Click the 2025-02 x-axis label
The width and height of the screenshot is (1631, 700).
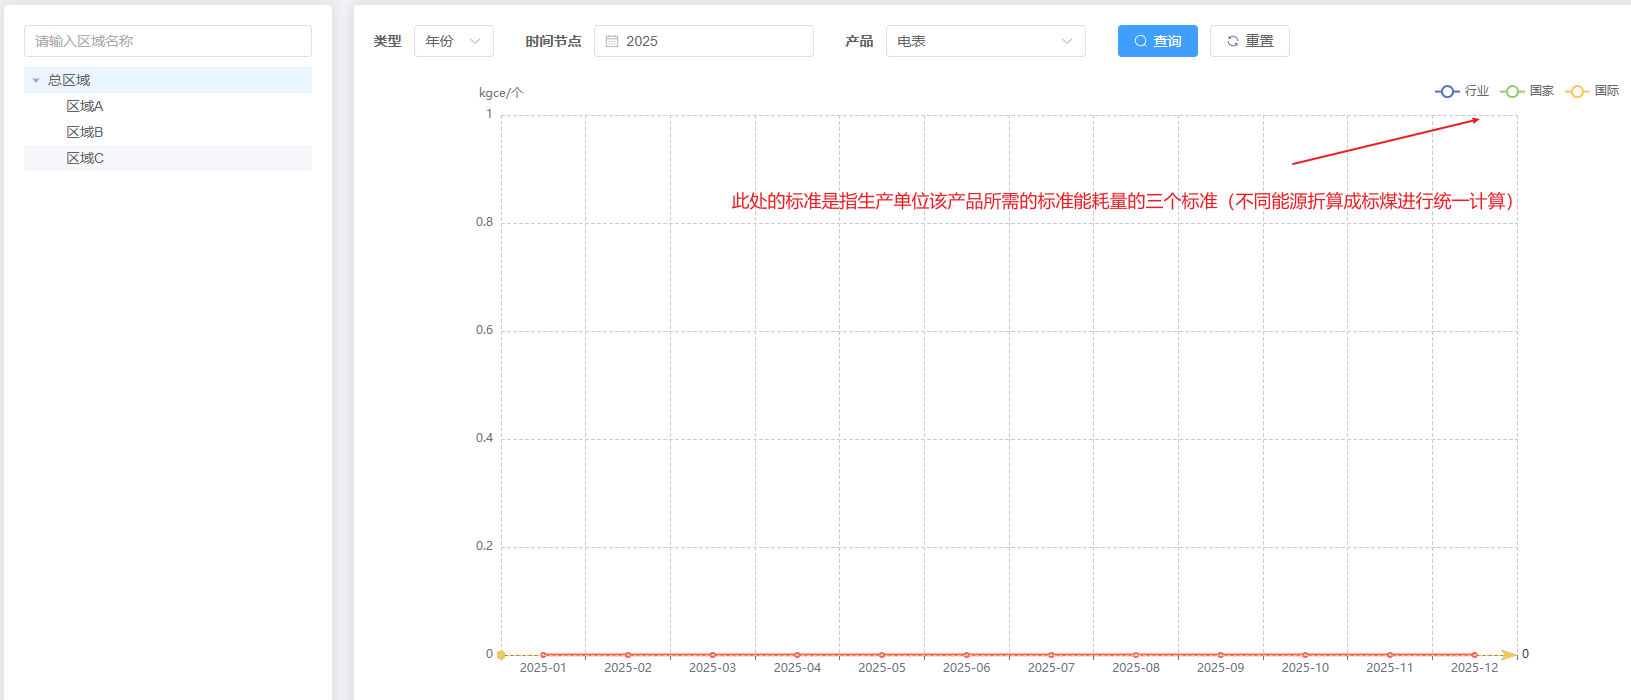tap(628, 668)
